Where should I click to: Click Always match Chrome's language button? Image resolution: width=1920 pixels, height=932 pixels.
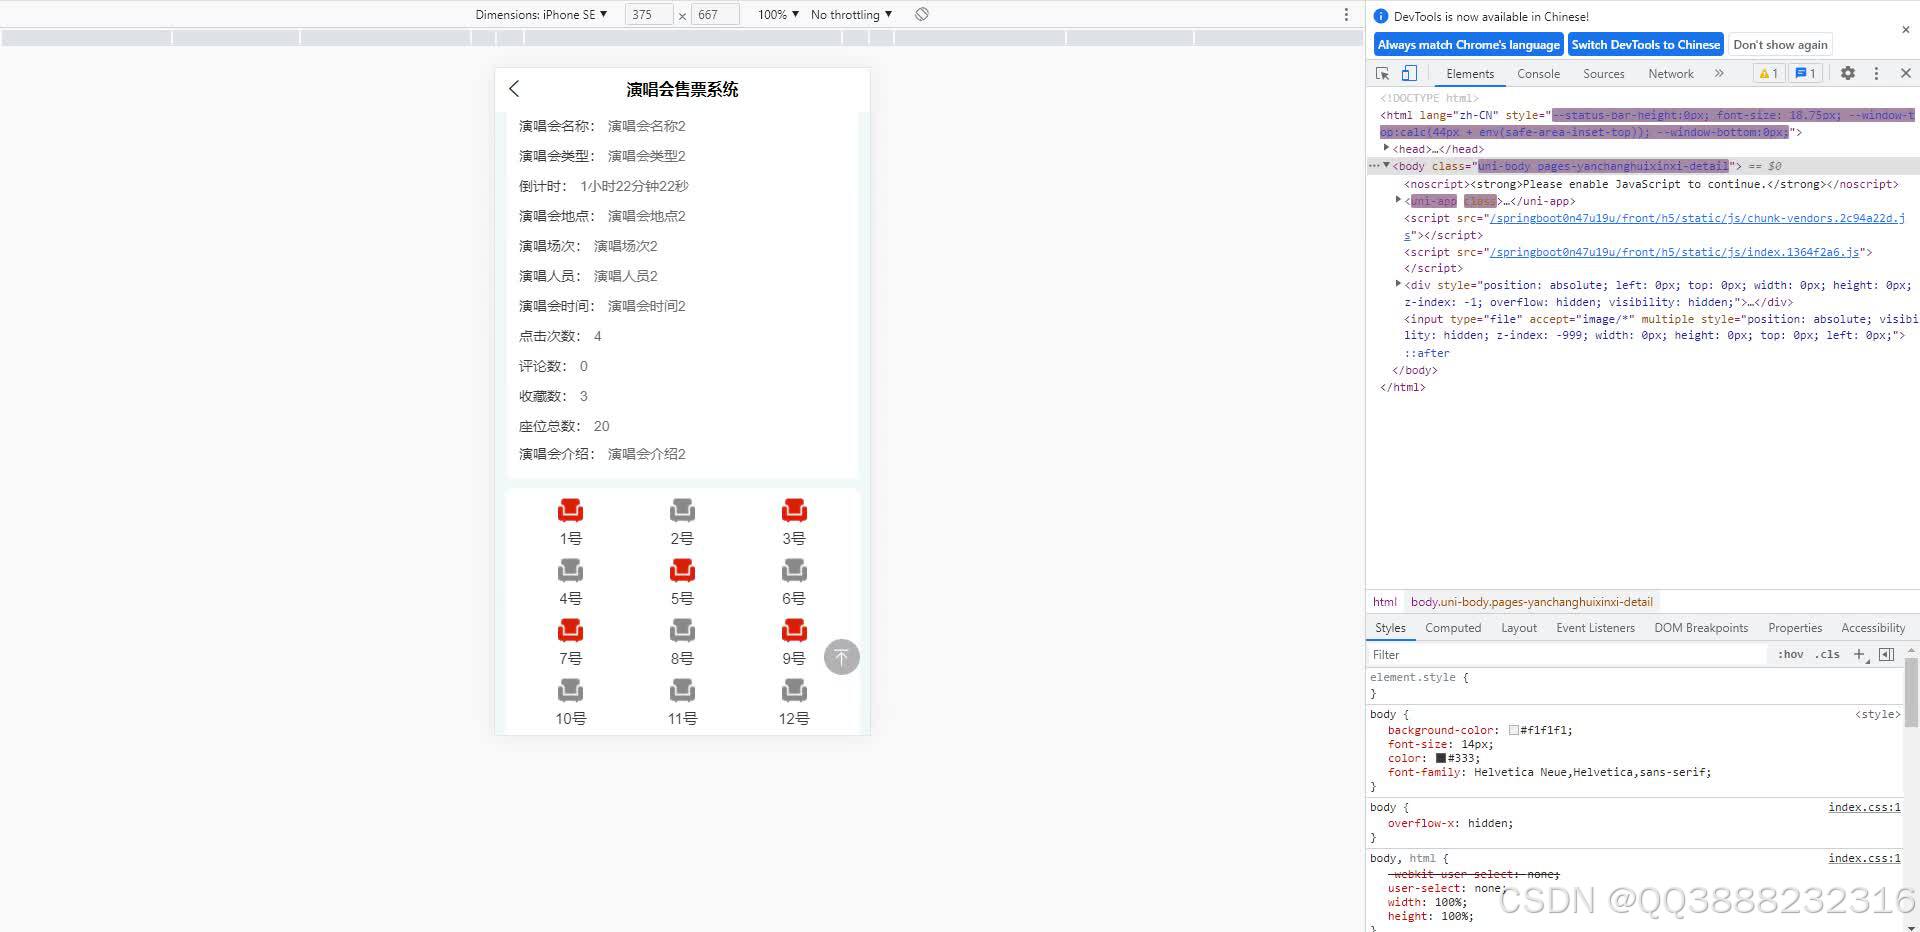[1468, 45]
